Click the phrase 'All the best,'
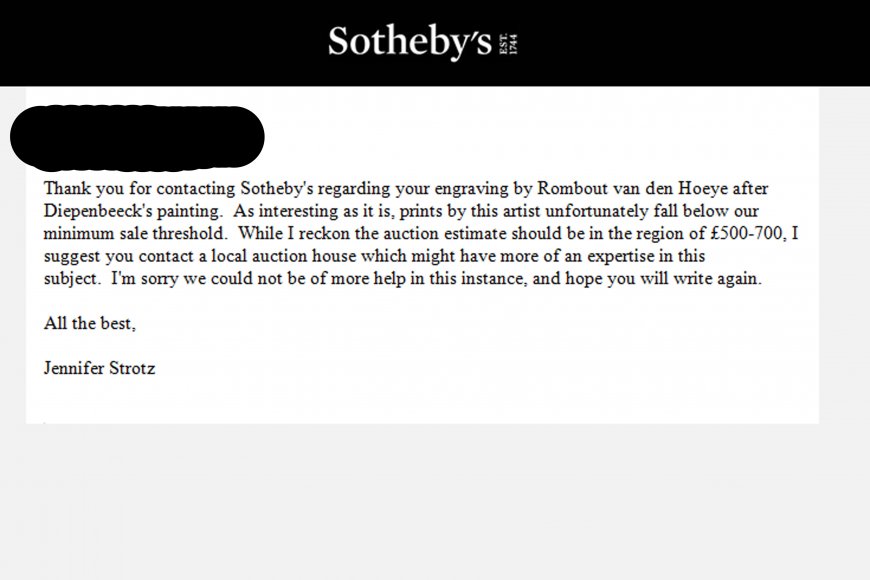The image size is (870, 580). (x=90, y=324)
